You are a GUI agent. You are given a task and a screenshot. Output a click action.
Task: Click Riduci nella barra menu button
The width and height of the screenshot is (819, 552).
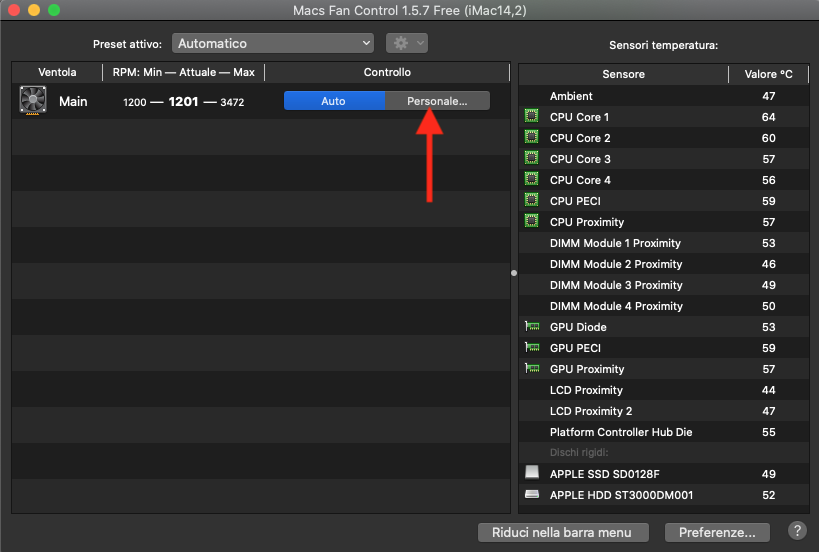click(x=563, y=533)
